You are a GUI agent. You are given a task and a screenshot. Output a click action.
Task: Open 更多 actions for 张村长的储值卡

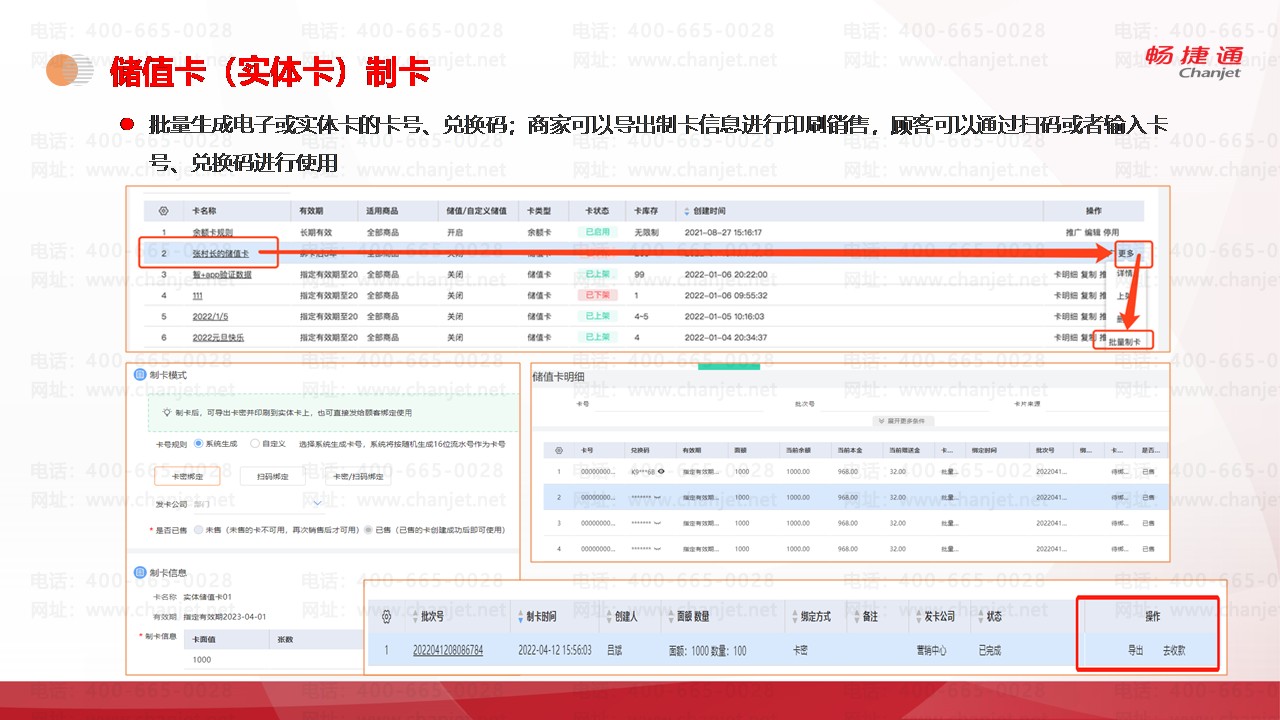(x=1126, y=253)
